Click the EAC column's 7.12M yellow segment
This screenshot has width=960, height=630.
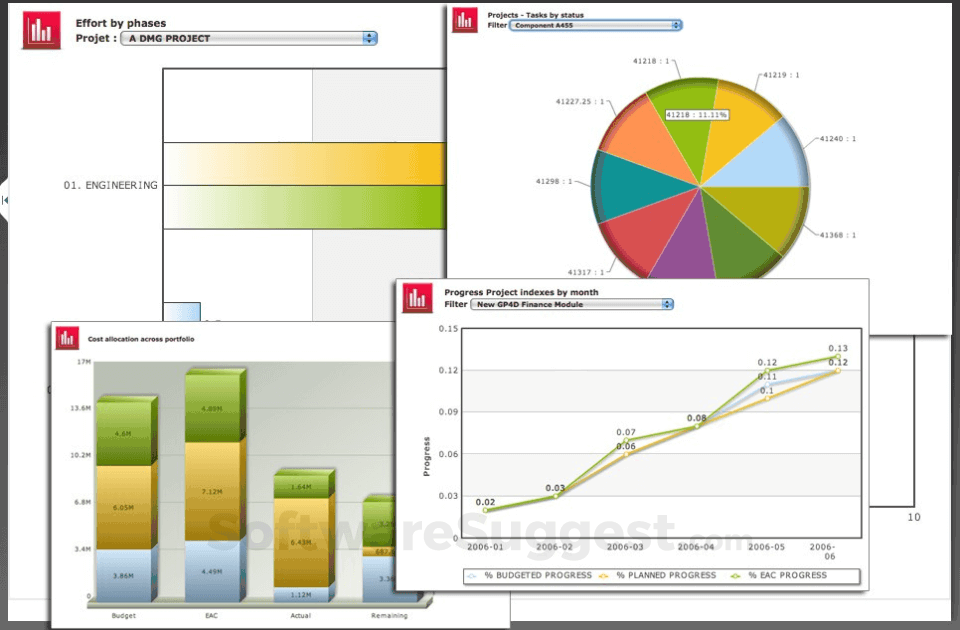point(212,491)
